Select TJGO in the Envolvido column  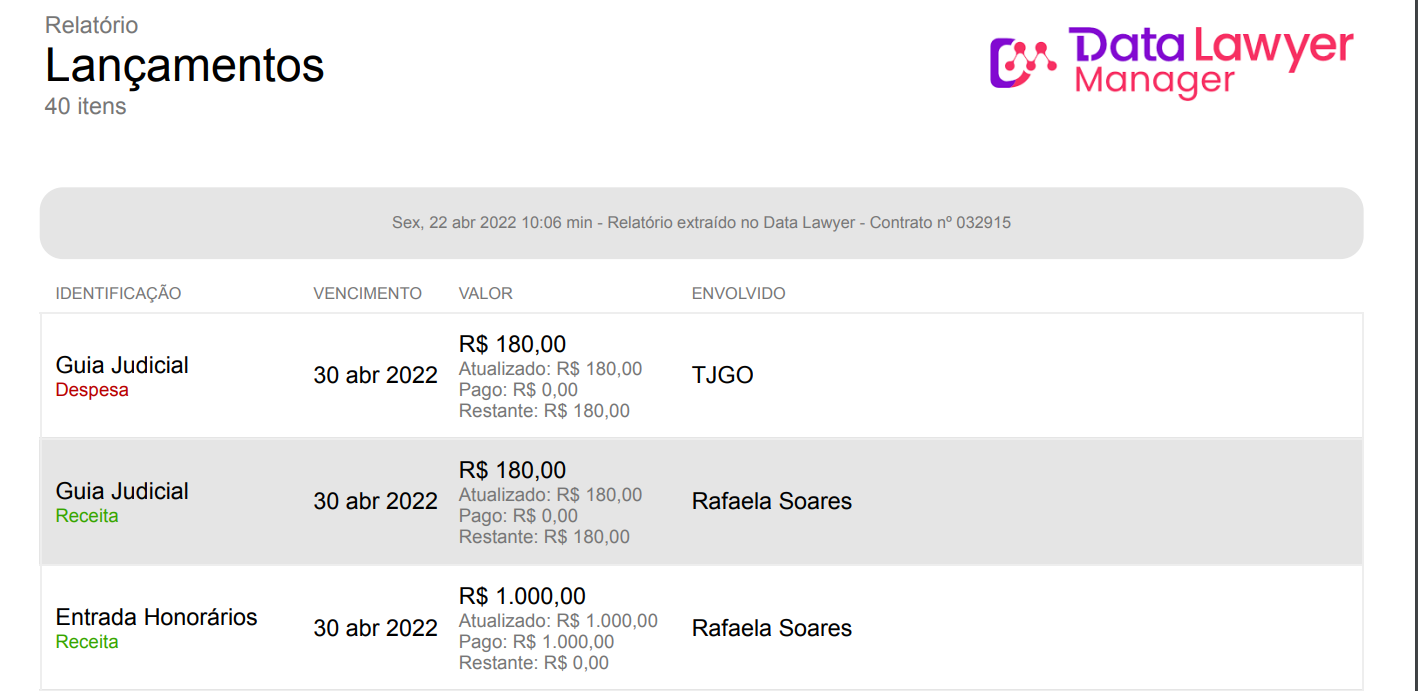tap(722, 376)
